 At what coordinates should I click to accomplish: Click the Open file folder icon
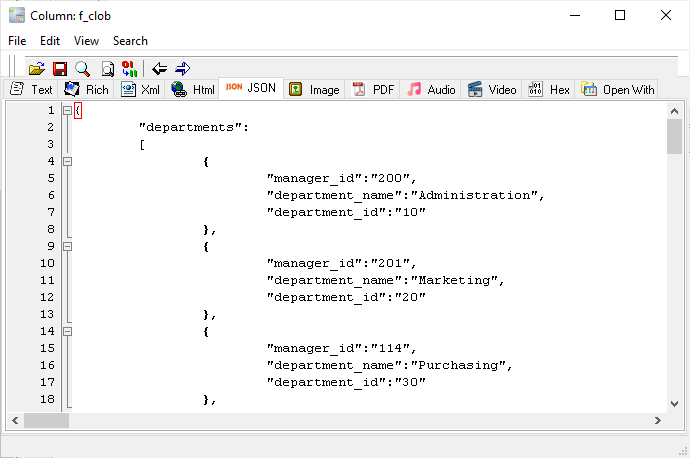37,69
